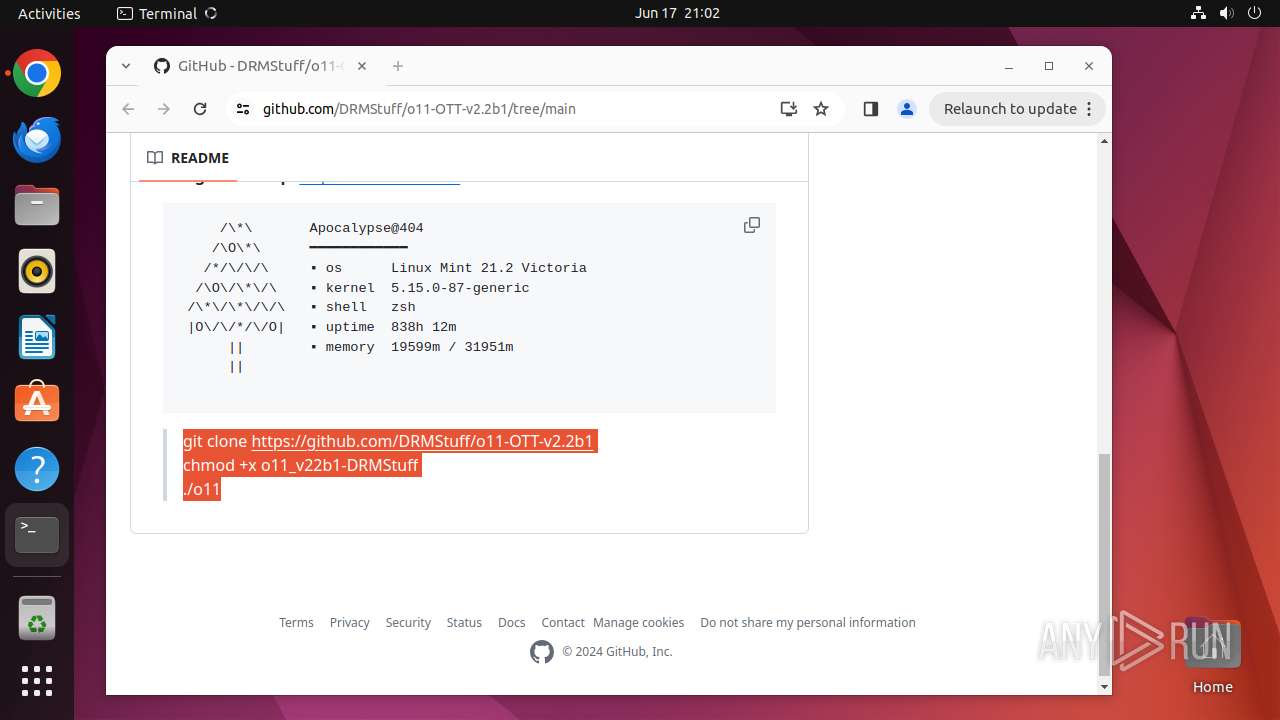The height and width of the screenshot is (720, 1280).
Task: Open the Privacy footer link
Action: (x=350, y=622)
